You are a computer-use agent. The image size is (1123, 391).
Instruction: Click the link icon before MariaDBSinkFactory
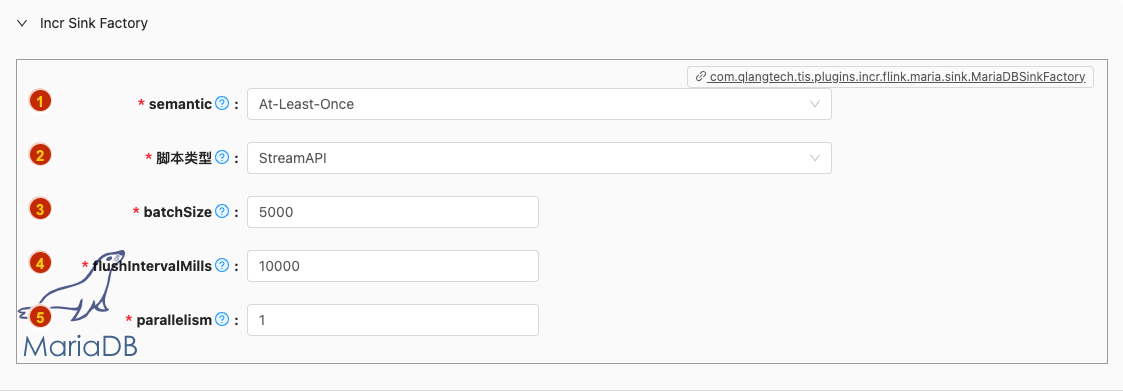701,77
